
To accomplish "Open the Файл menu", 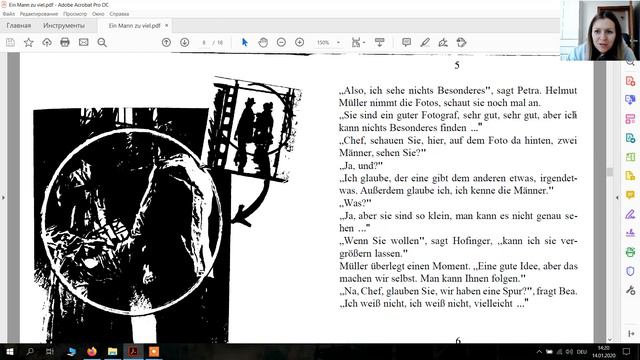I will (x=9, y=14).
